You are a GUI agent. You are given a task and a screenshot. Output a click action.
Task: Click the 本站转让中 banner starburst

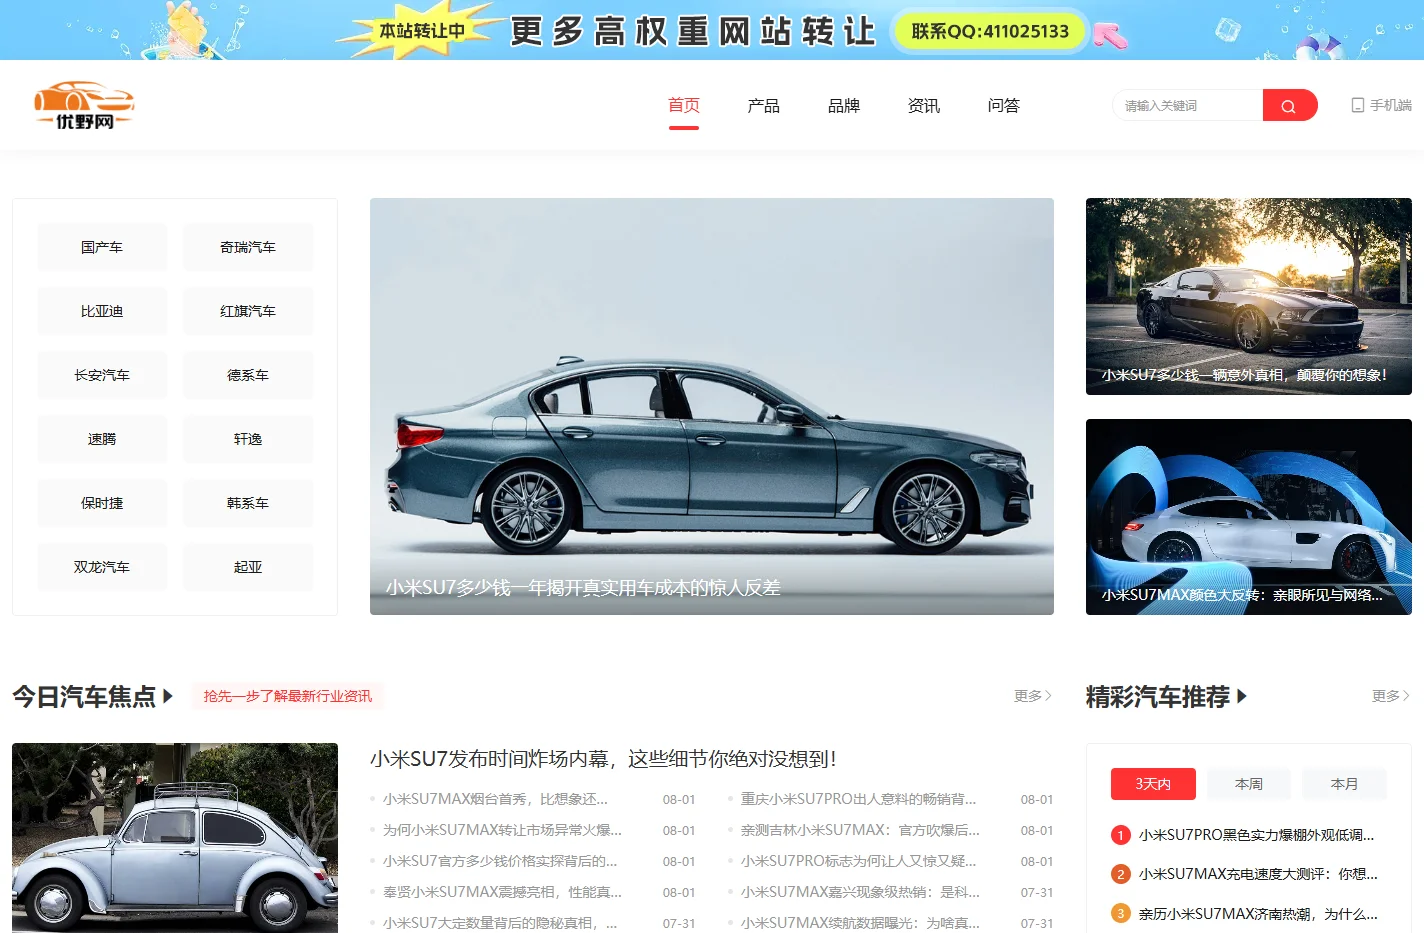[421, 31]
